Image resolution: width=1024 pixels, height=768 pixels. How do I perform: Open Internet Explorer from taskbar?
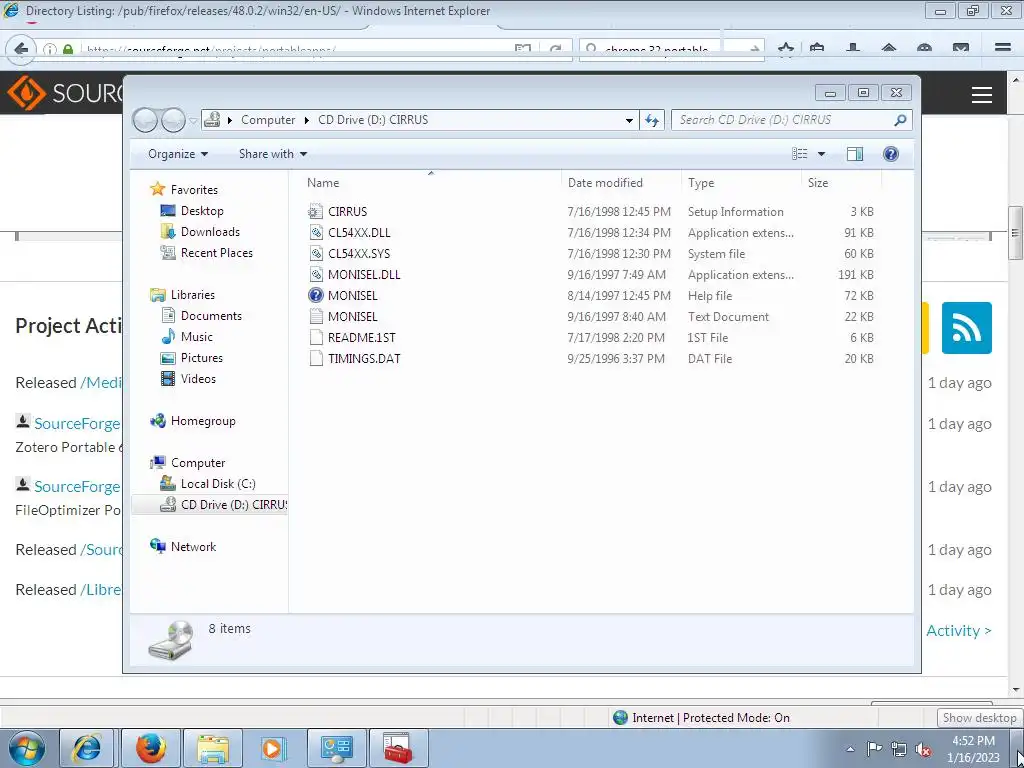[x=87, y=748]
